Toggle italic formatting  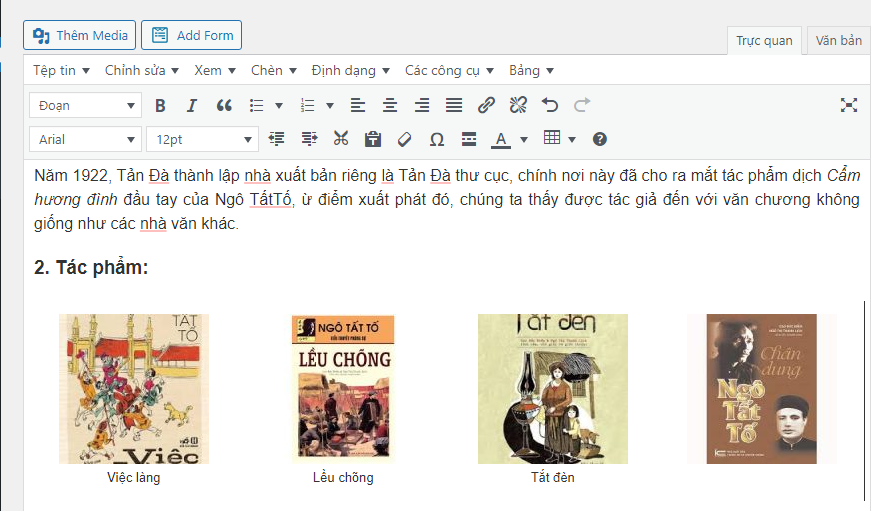coord(192,105)
